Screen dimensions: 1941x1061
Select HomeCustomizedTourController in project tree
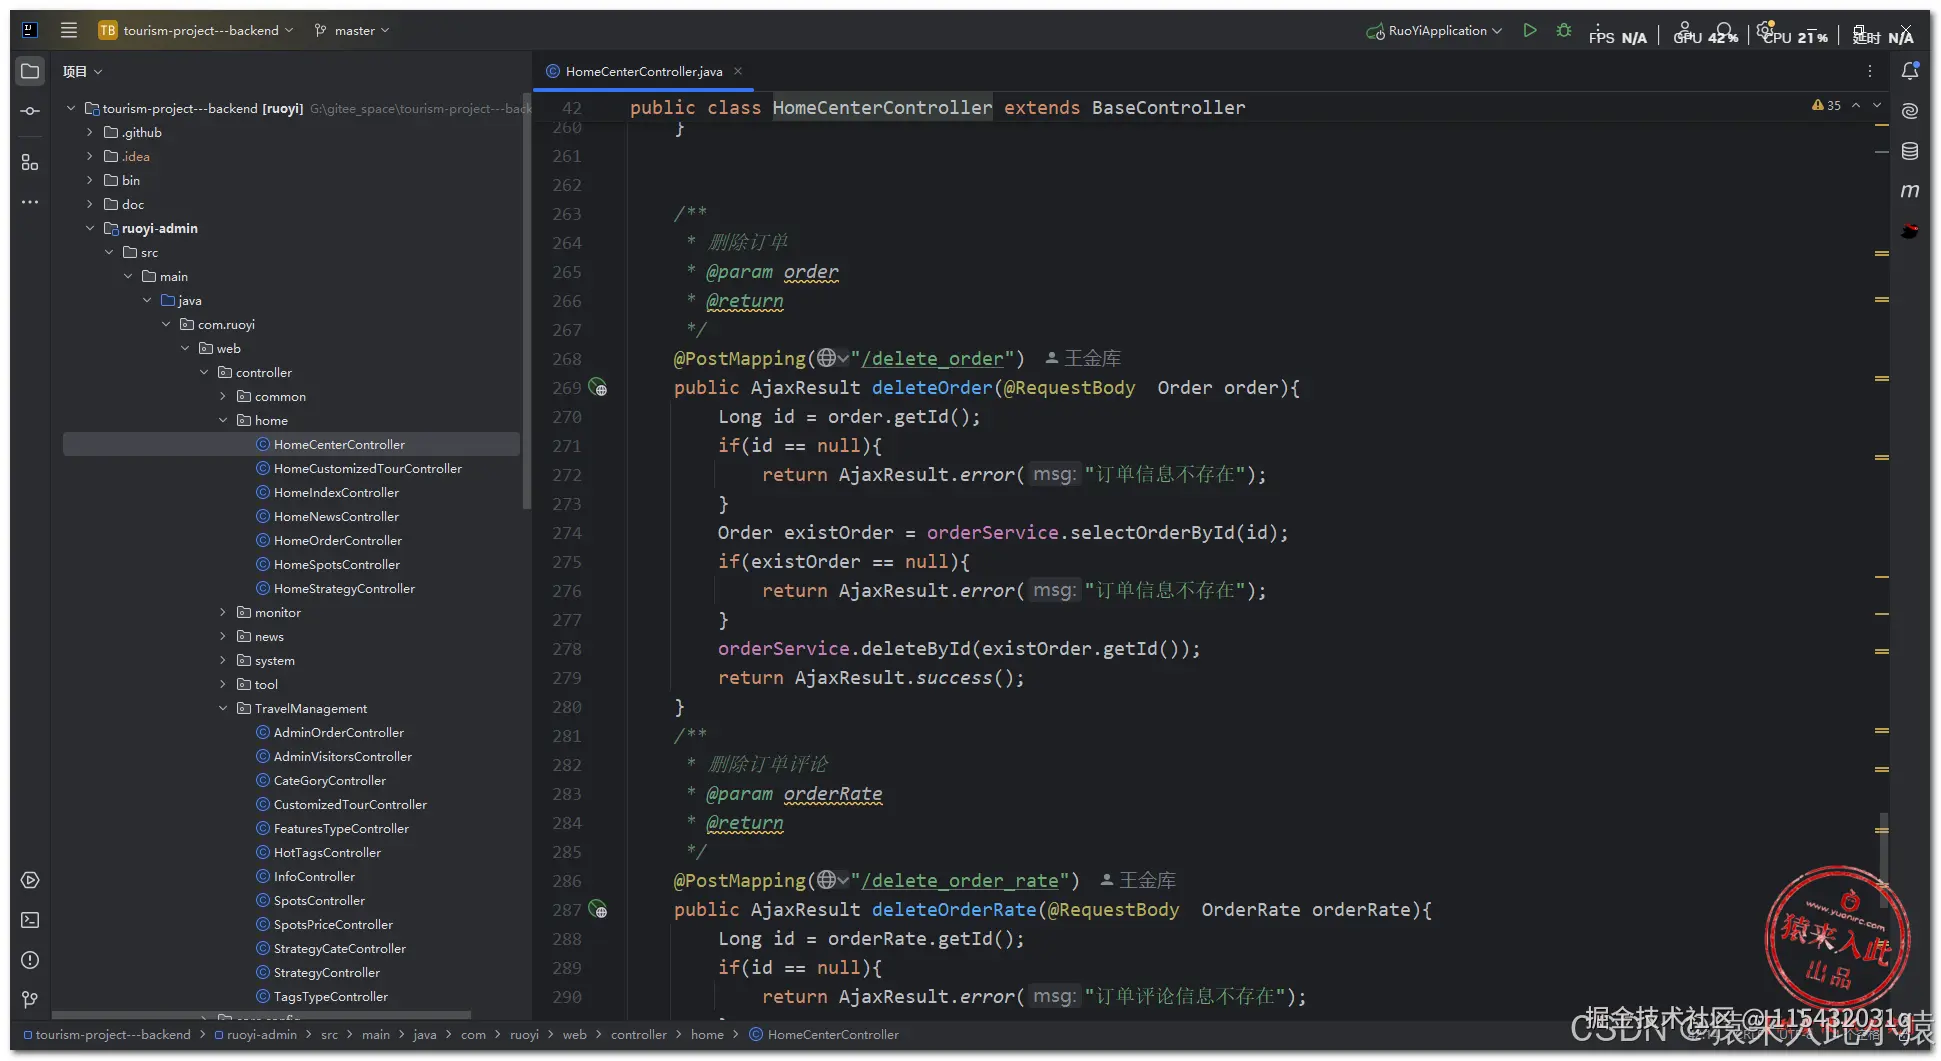click(x=368, y=468)
